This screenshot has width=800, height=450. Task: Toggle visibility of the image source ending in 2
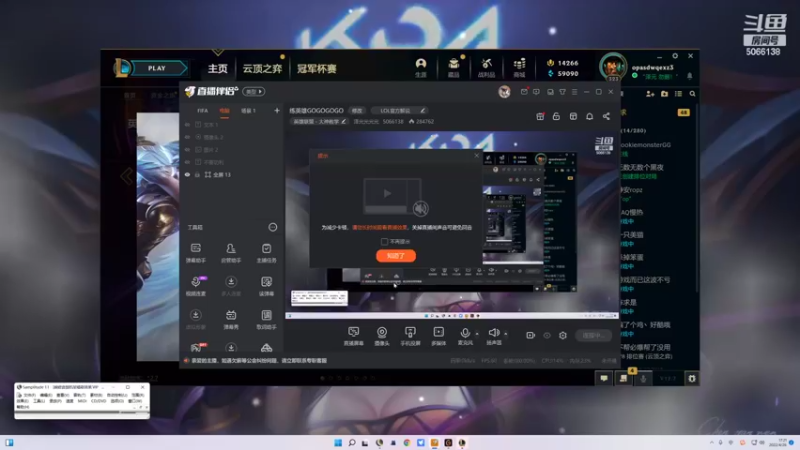(187, 149)
